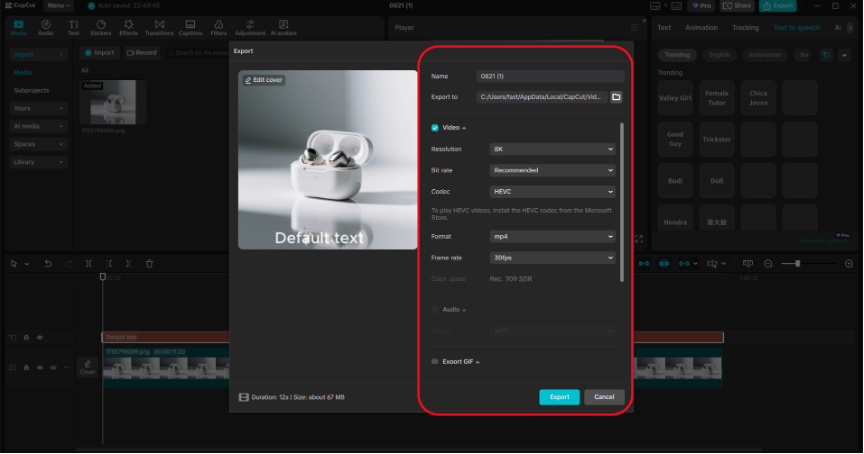
Task: Click the Cover icon on video track
Action: point(88,367)
